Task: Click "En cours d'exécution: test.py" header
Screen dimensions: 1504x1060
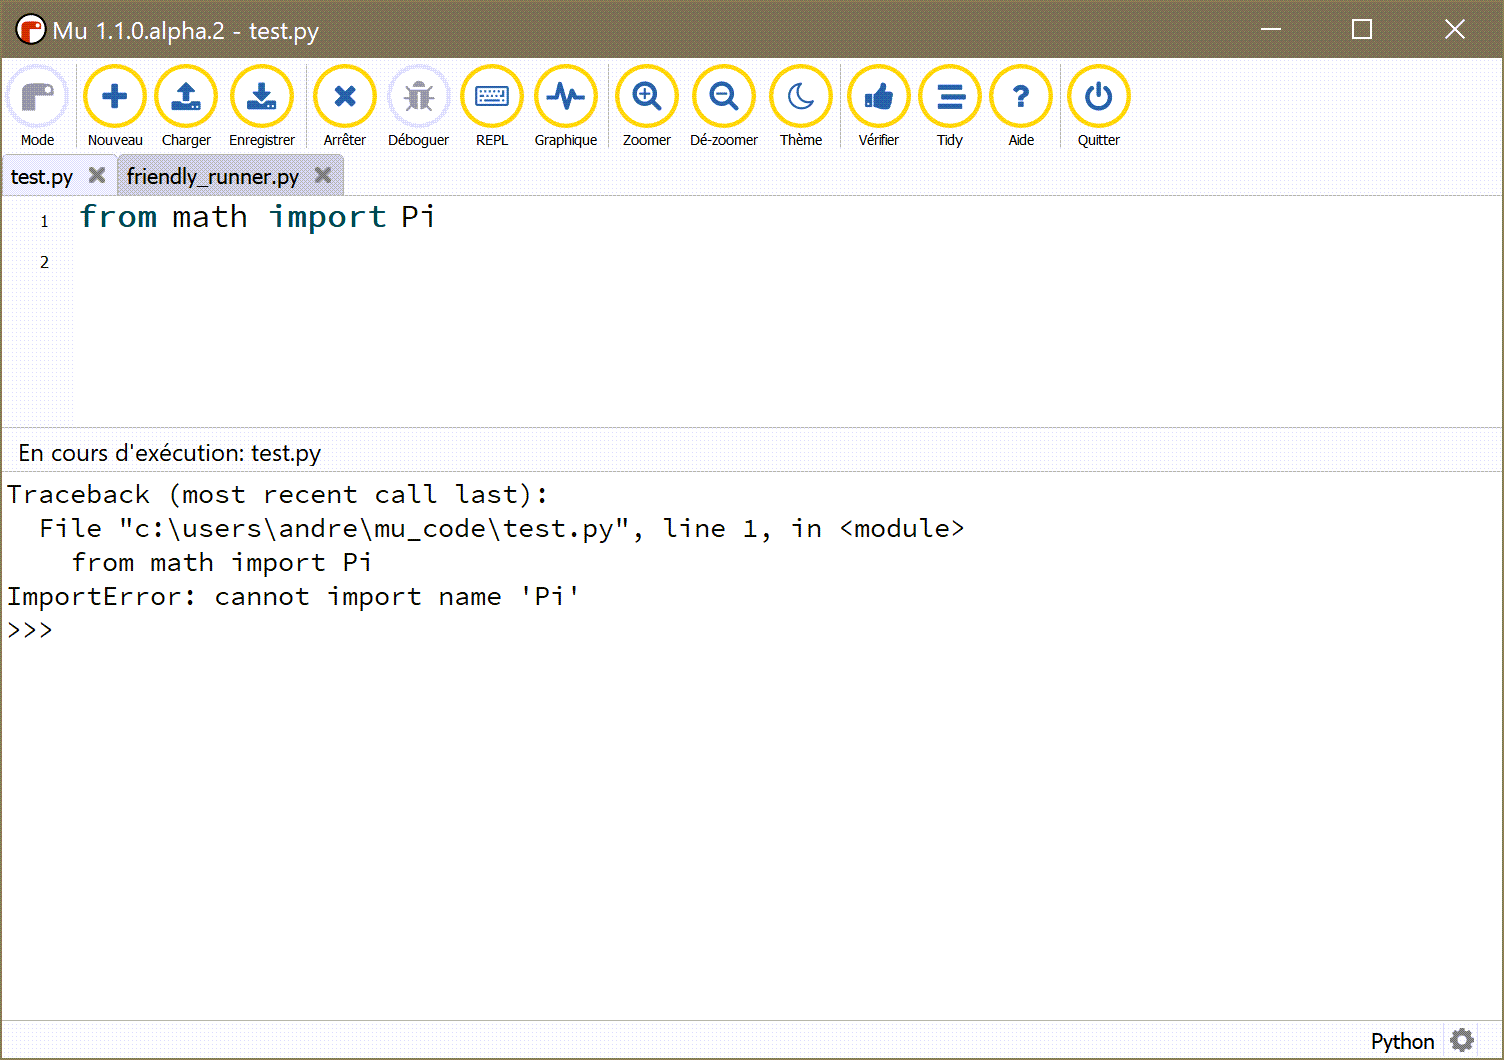Action: (x=170, y=453)
